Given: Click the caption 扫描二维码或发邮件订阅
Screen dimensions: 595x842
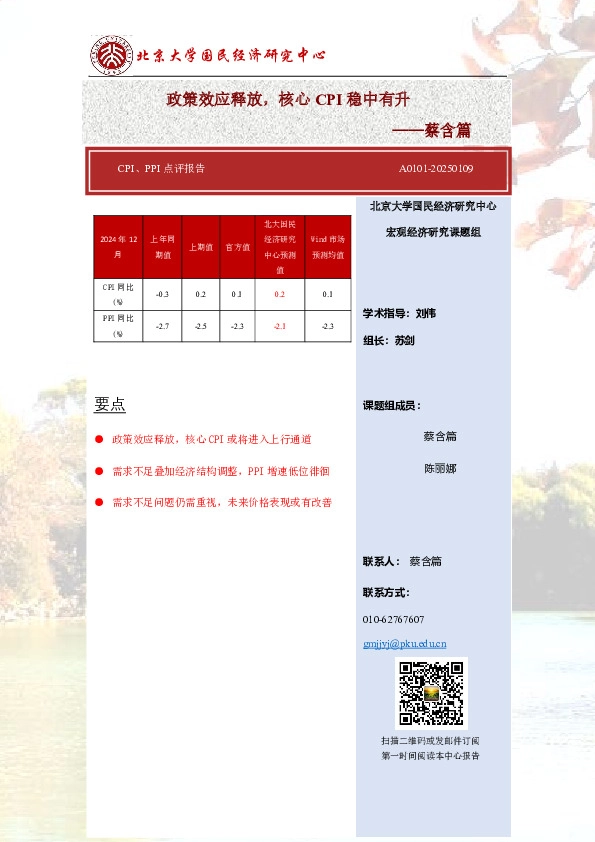Looking at the screenshot, I should click(430, 741).
